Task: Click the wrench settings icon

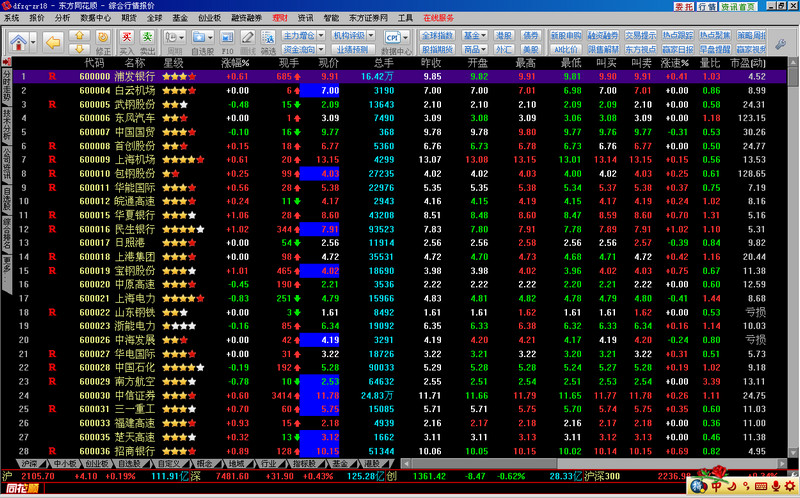Action: [781, 44]
